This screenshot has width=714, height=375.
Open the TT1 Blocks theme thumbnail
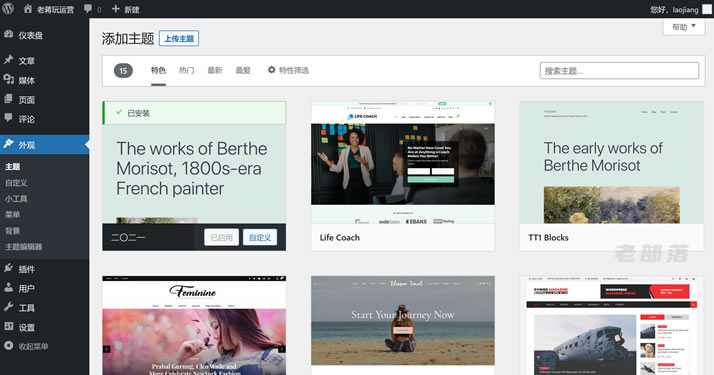[x=612, y=162]
